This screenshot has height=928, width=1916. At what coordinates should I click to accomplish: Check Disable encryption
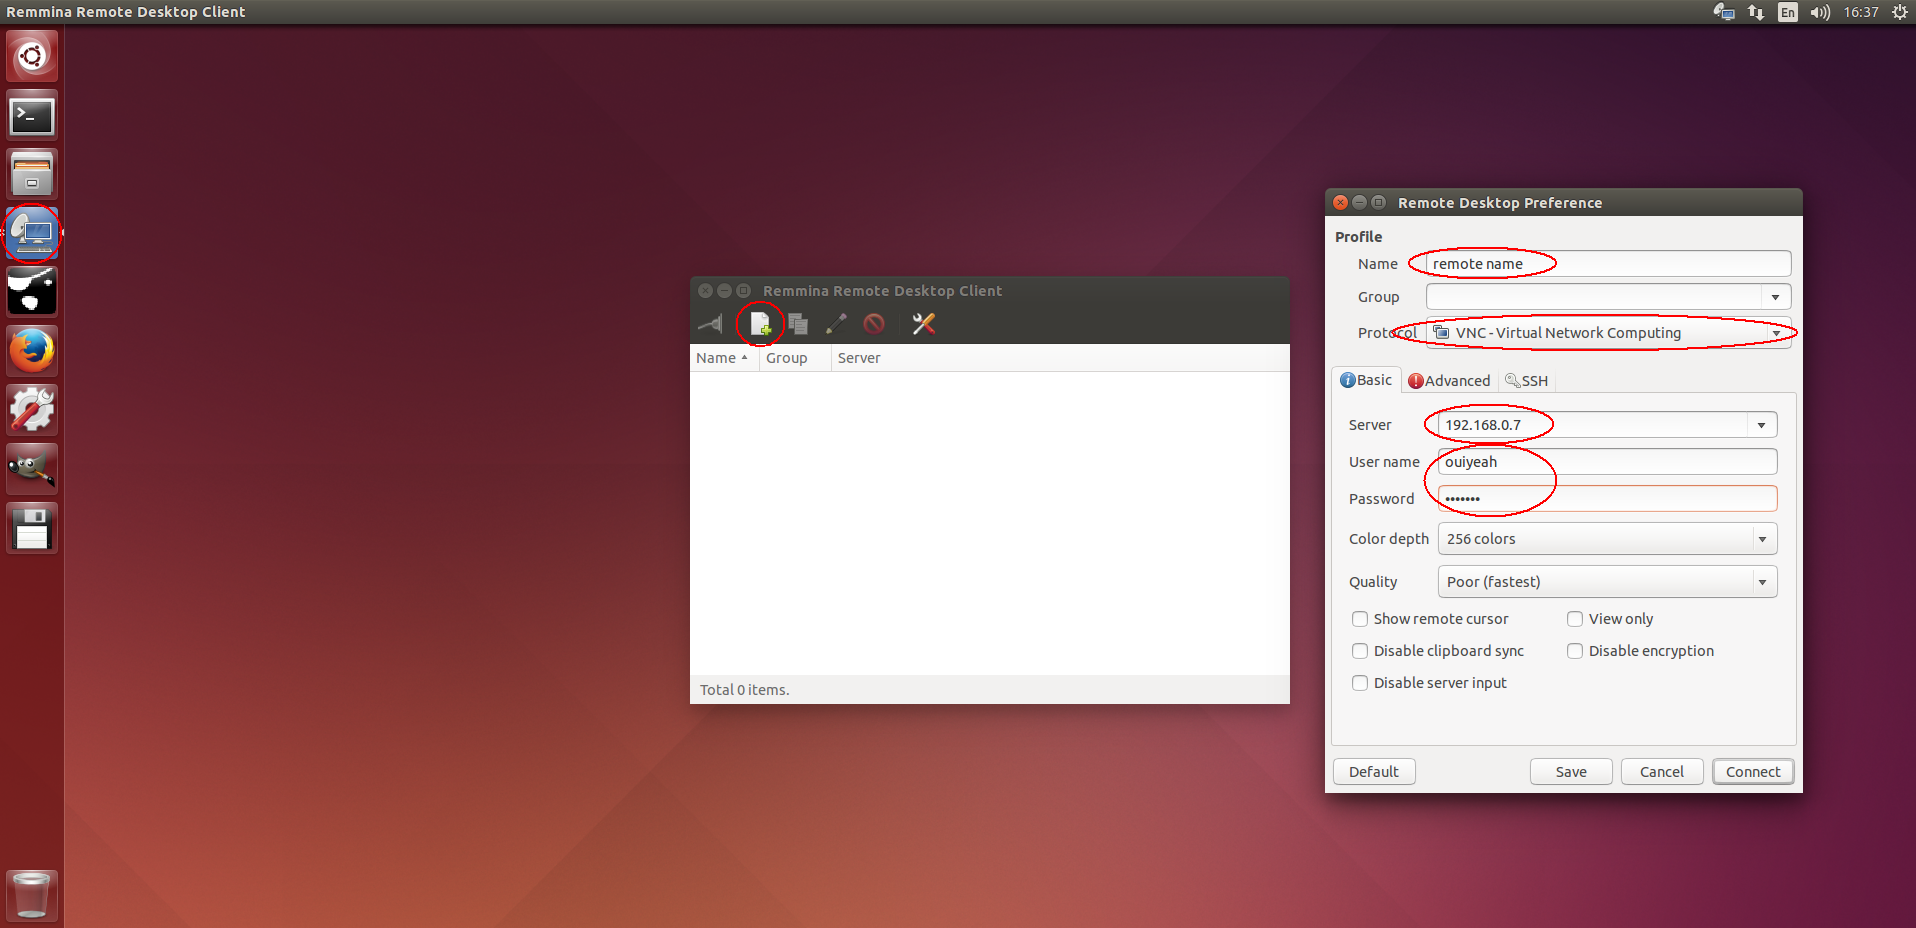point(1575,651)
